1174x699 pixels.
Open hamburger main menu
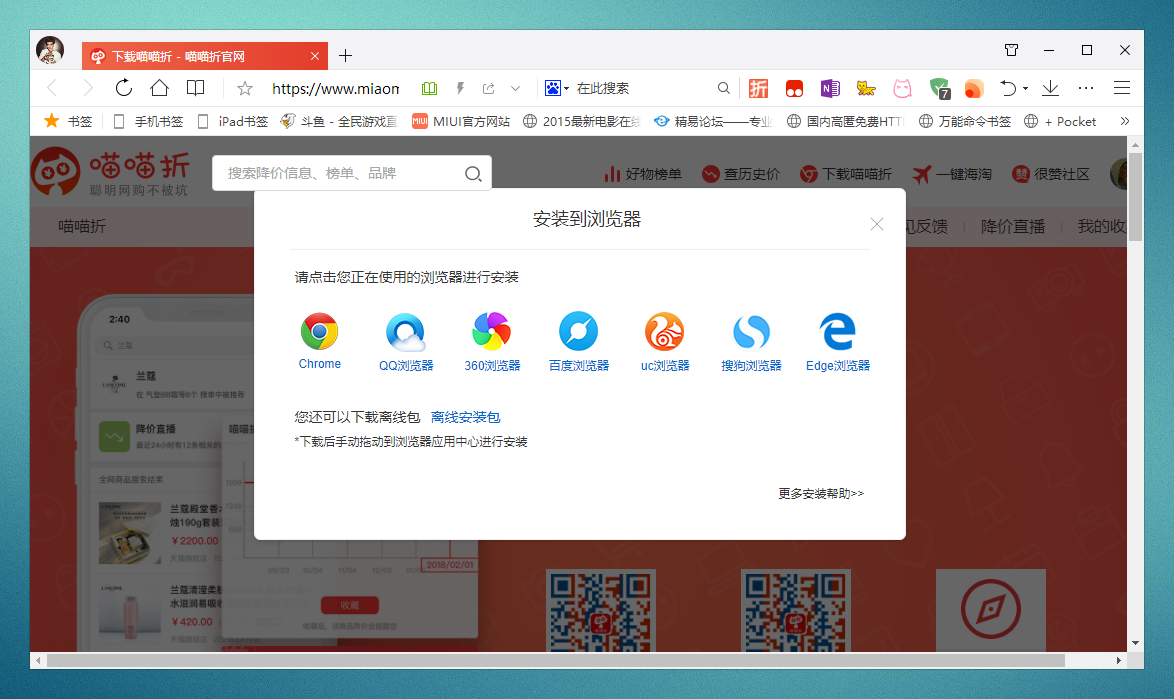1122,88
